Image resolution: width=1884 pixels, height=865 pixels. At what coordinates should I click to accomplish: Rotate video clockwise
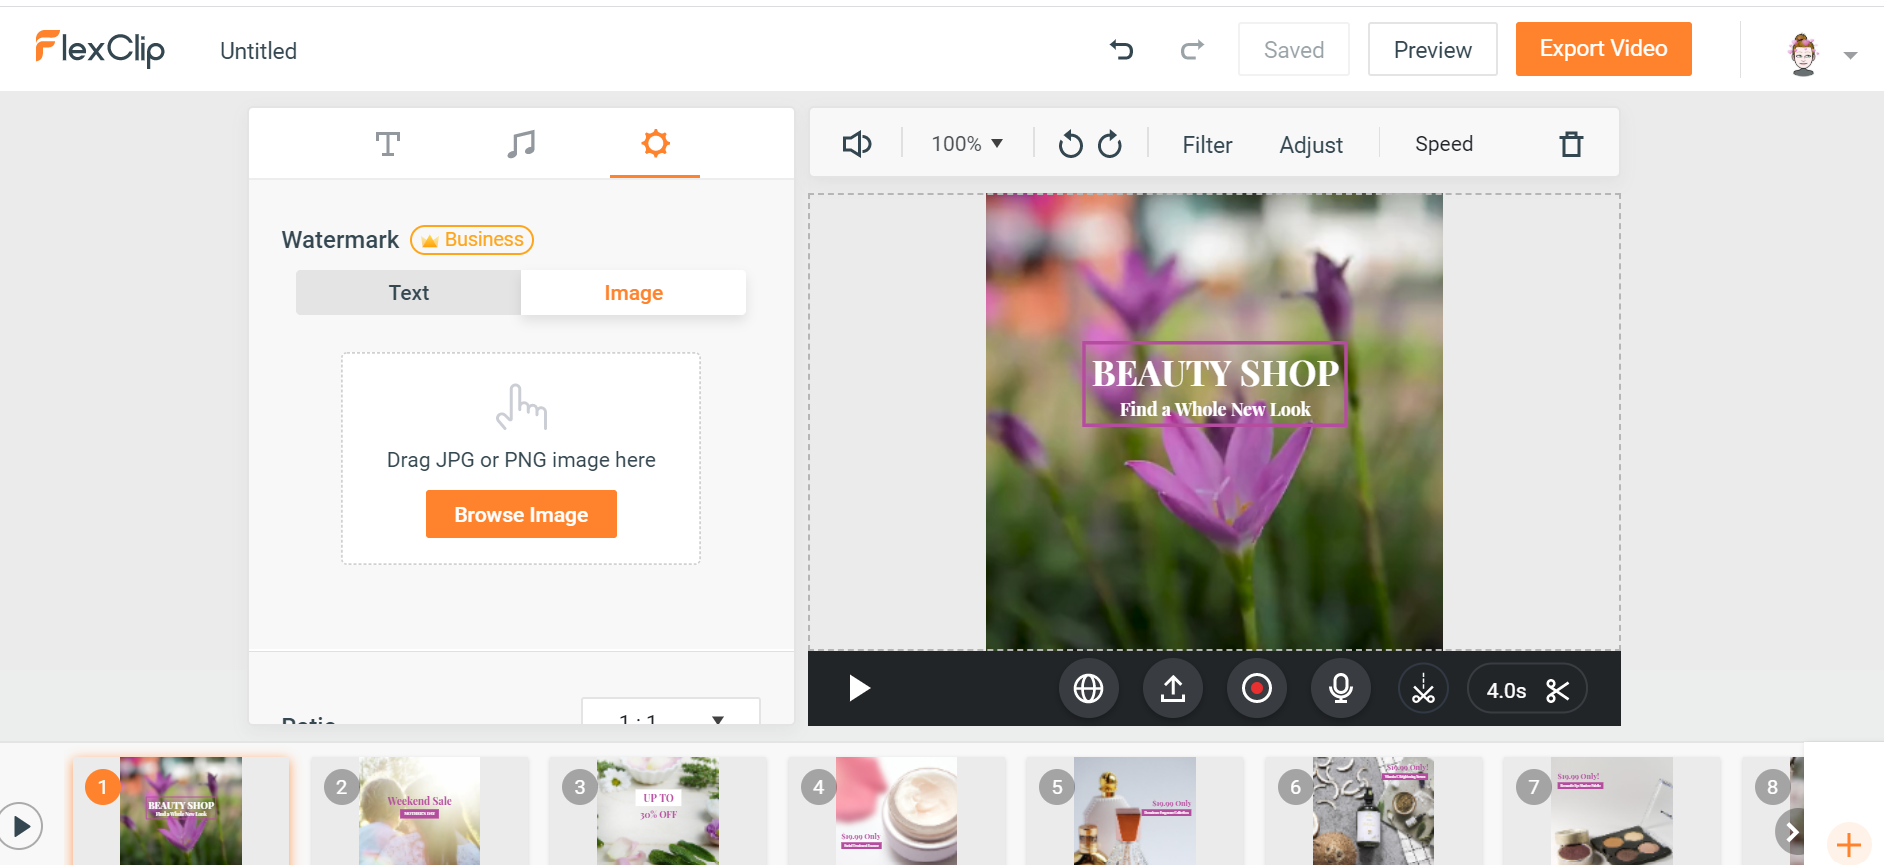1110,144
